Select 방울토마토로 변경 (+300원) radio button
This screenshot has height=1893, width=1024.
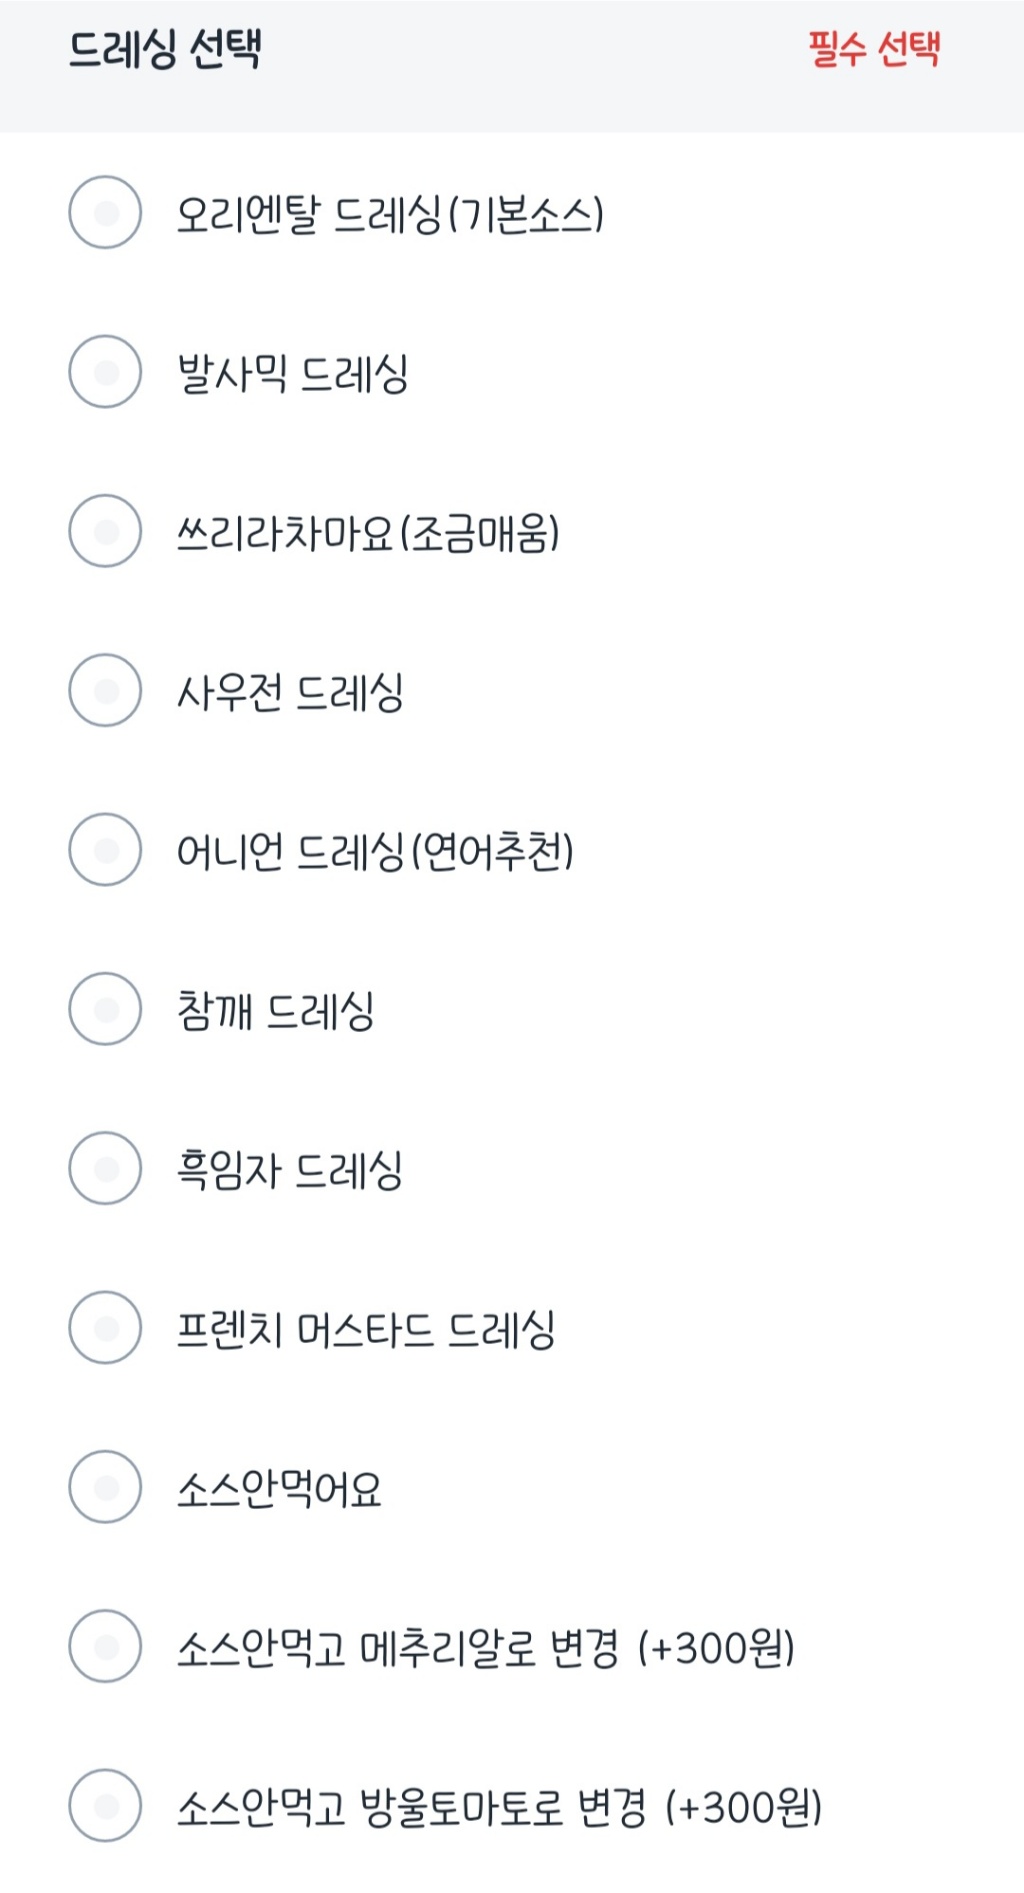[105, 1806]
